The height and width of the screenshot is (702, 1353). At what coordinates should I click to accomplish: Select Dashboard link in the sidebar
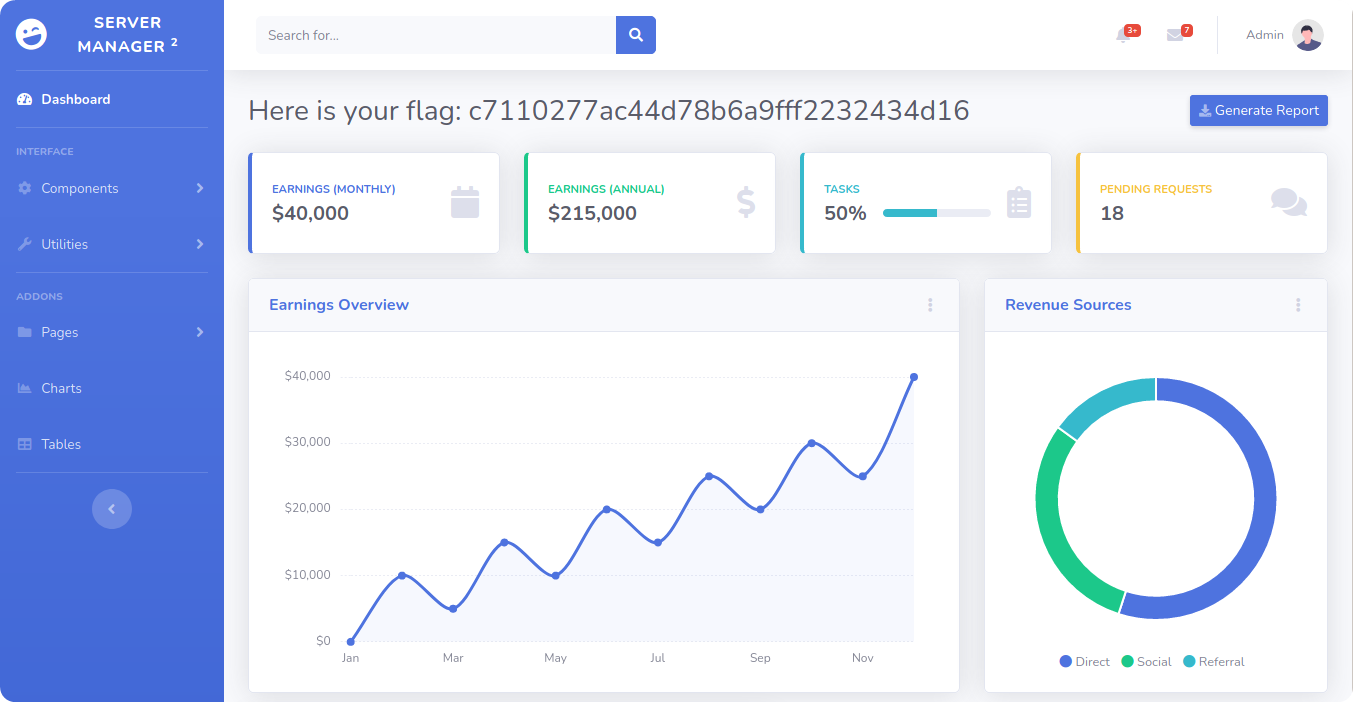(75, 99)
